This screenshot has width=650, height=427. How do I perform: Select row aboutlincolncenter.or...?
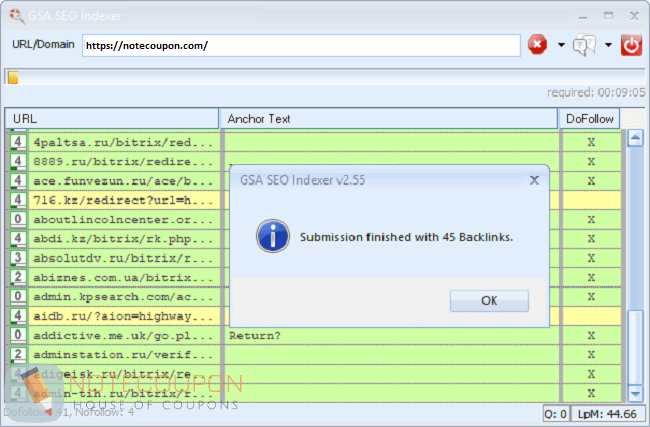(x=314, y=219)
